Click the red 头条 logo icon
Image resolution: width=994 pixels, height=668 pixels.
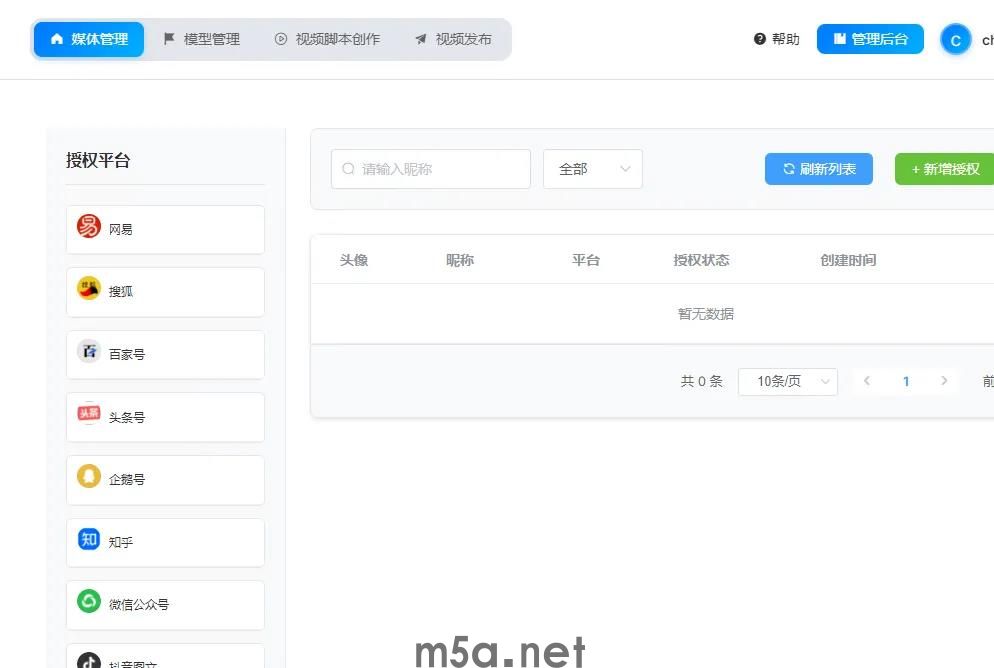89,413
